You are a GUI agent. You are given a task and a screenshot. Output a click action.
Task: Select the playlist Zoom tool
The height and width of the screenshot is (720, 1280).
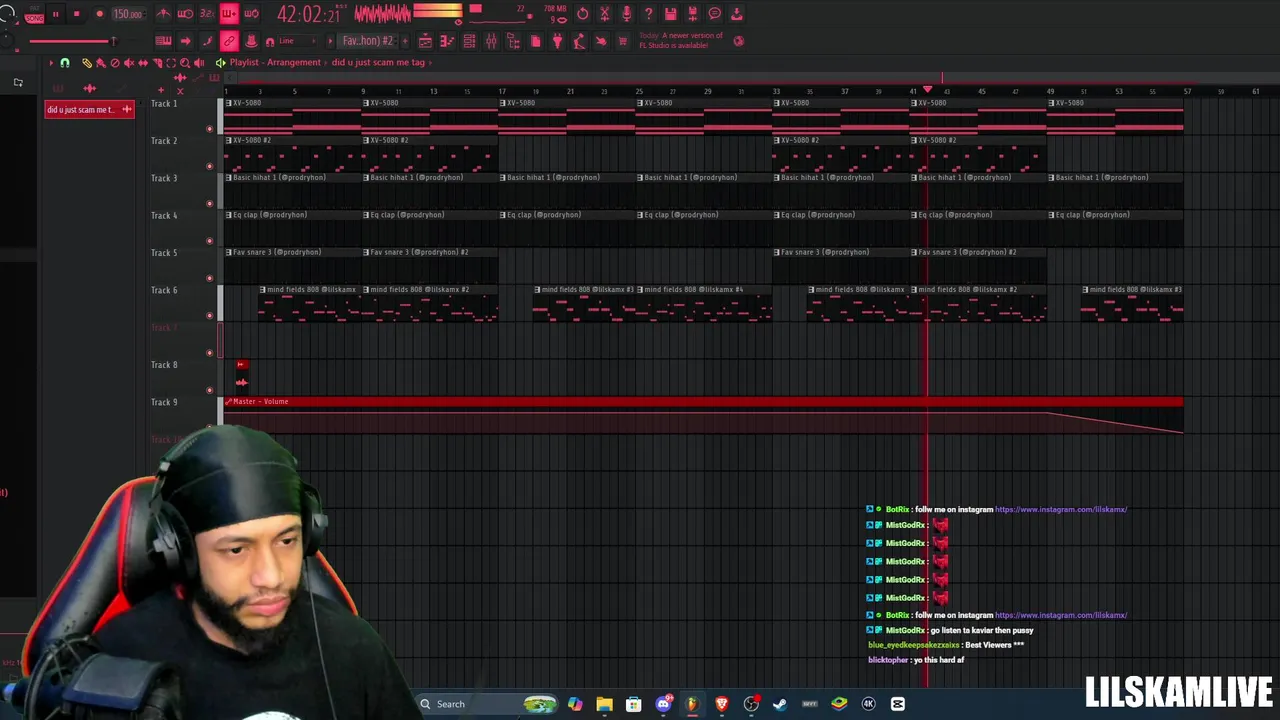pyautogui.click(x=185, y=62)
